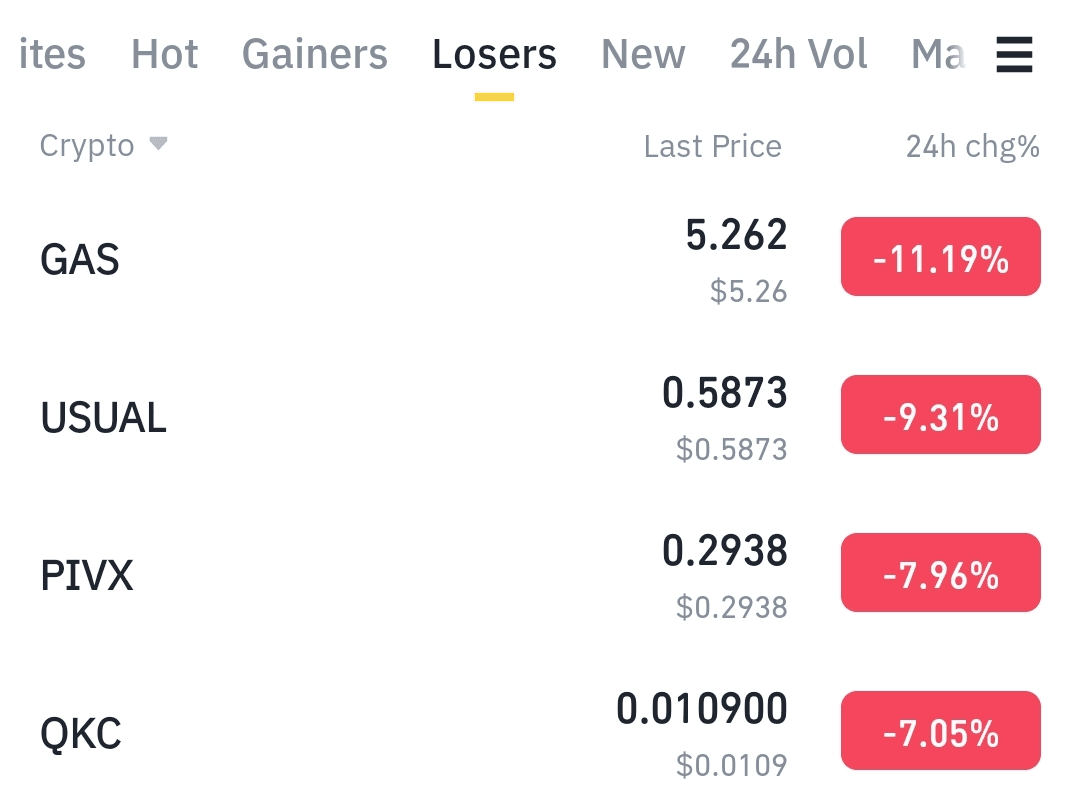1080x810 pixels.
Task: Open the PIVX trading pair row
Action: (540, 574)
